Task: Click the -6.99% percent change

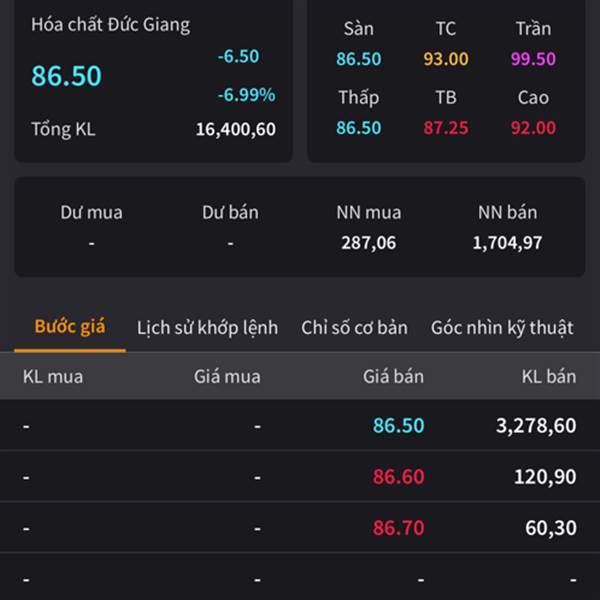Action: click(x=246, y=95)
